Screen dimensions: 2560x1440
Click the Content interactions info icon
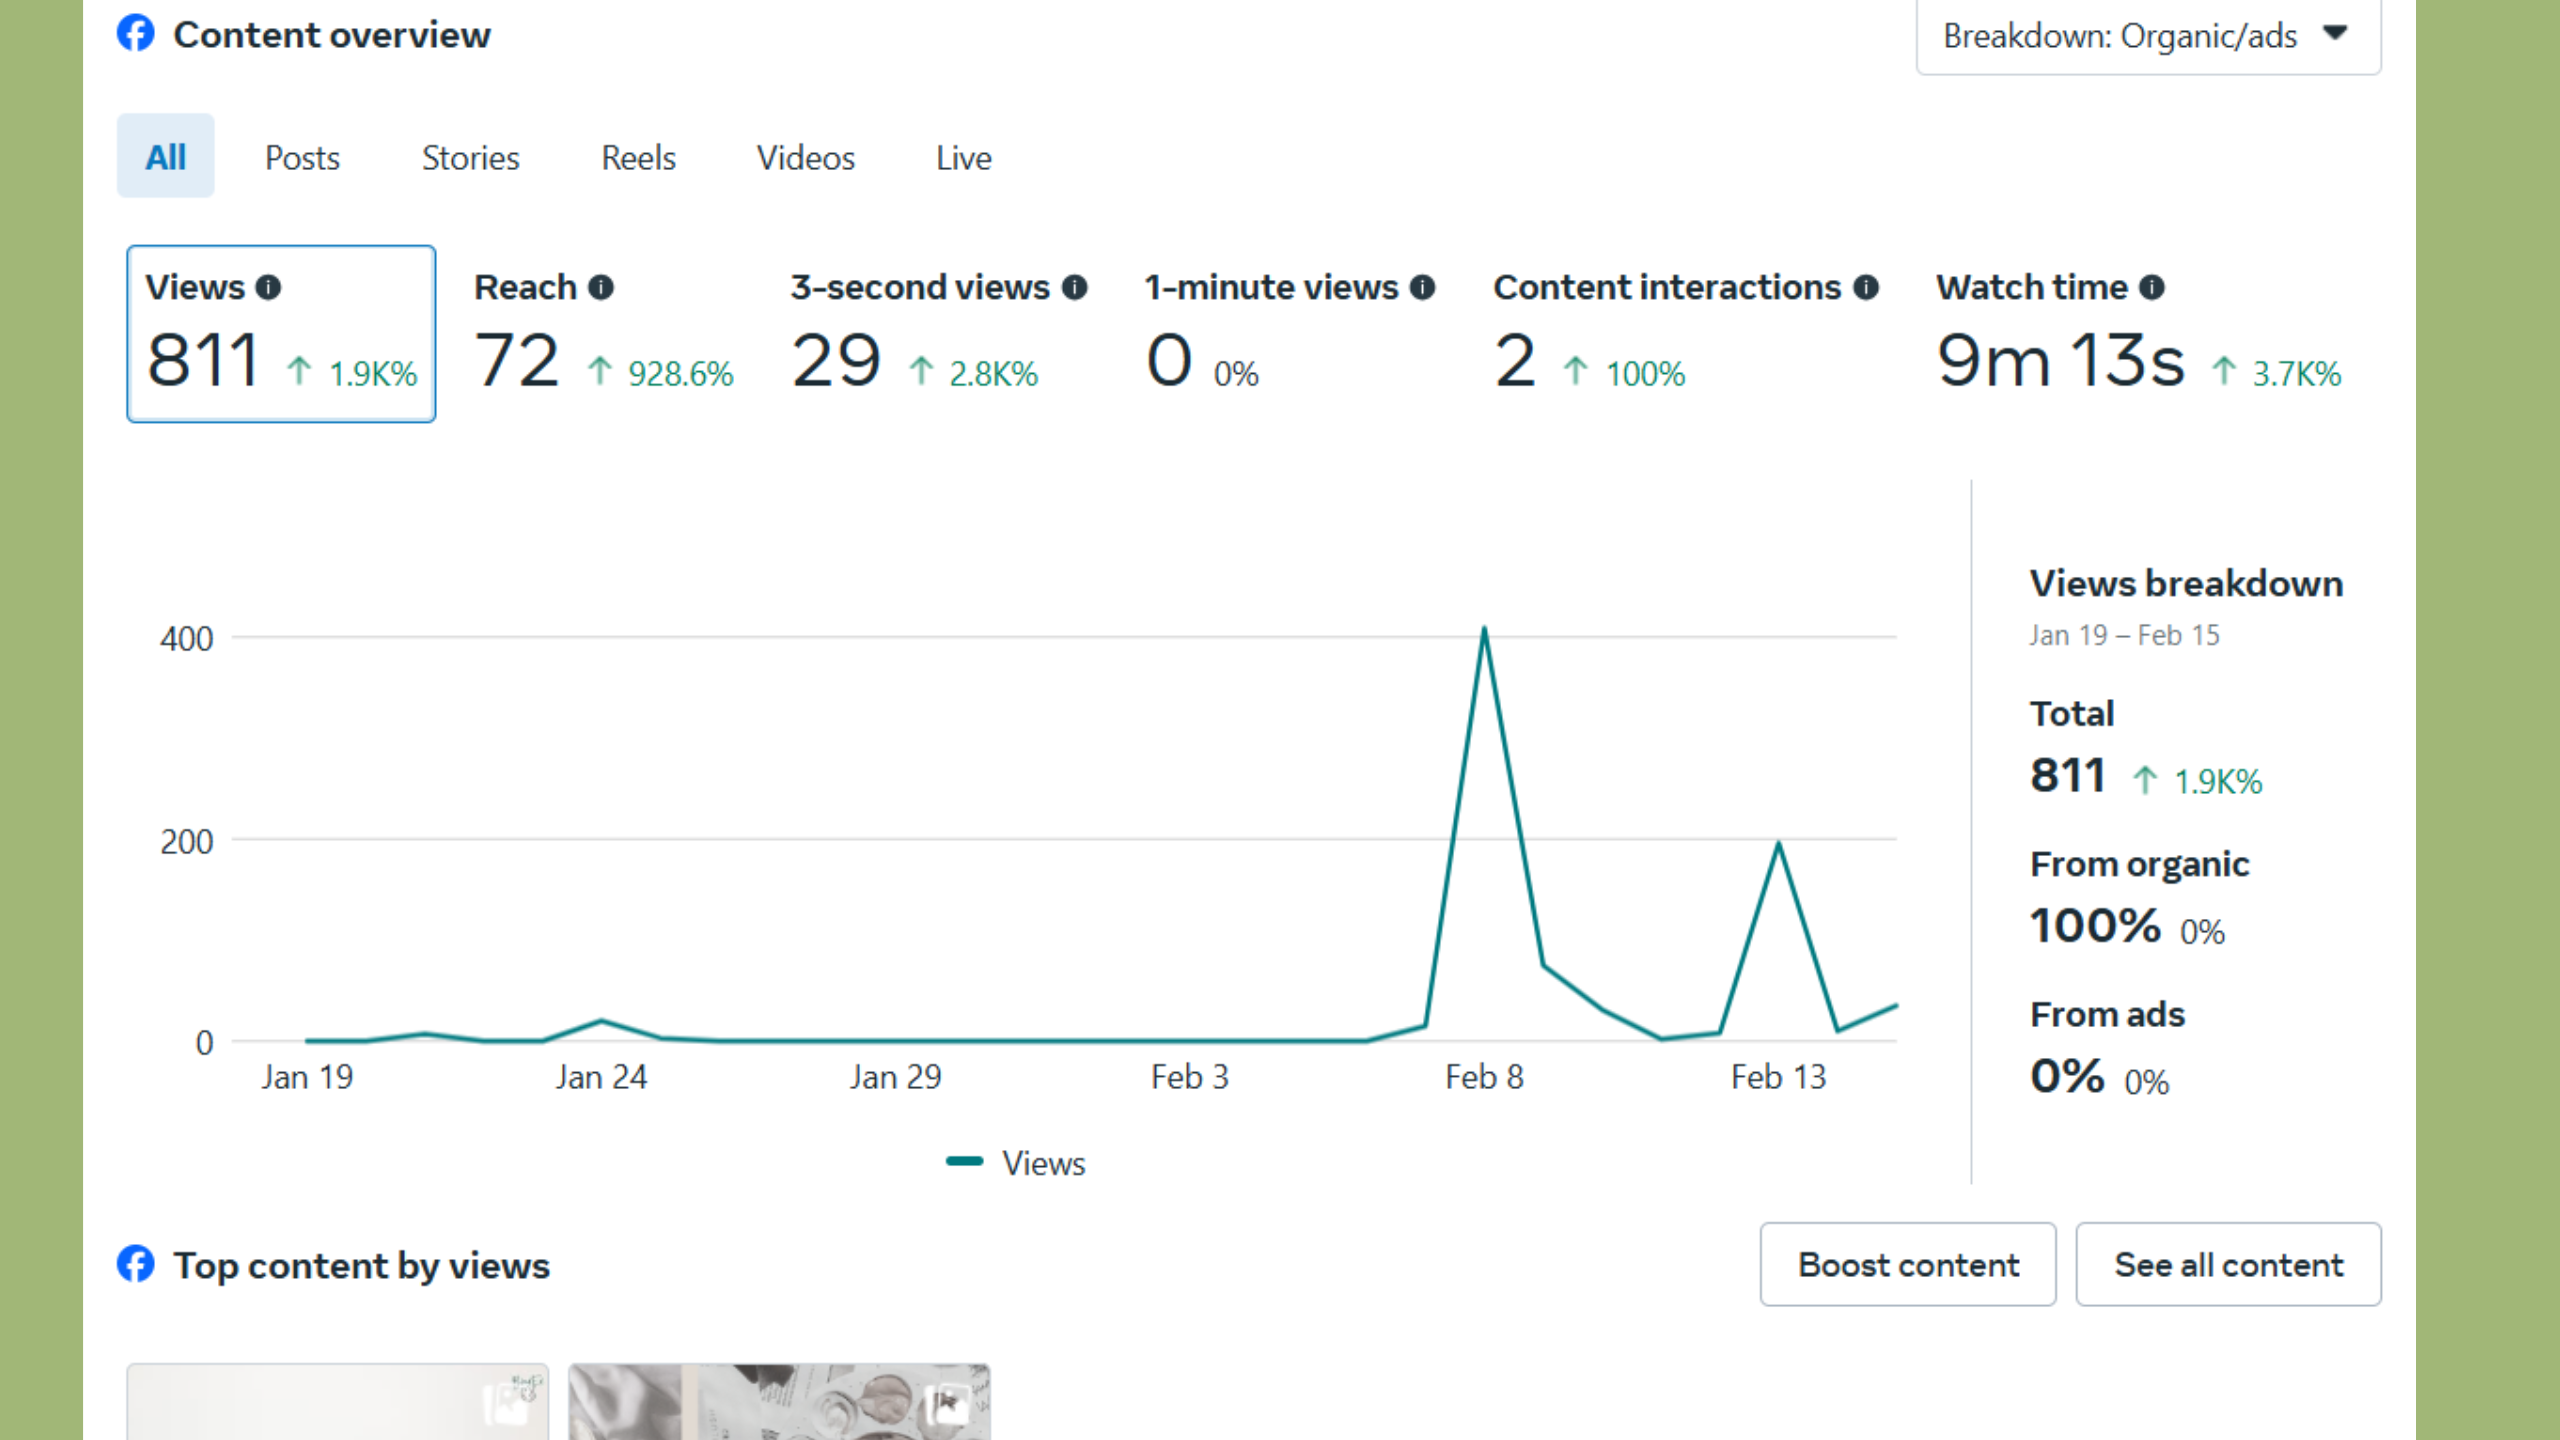point(1865,288)
